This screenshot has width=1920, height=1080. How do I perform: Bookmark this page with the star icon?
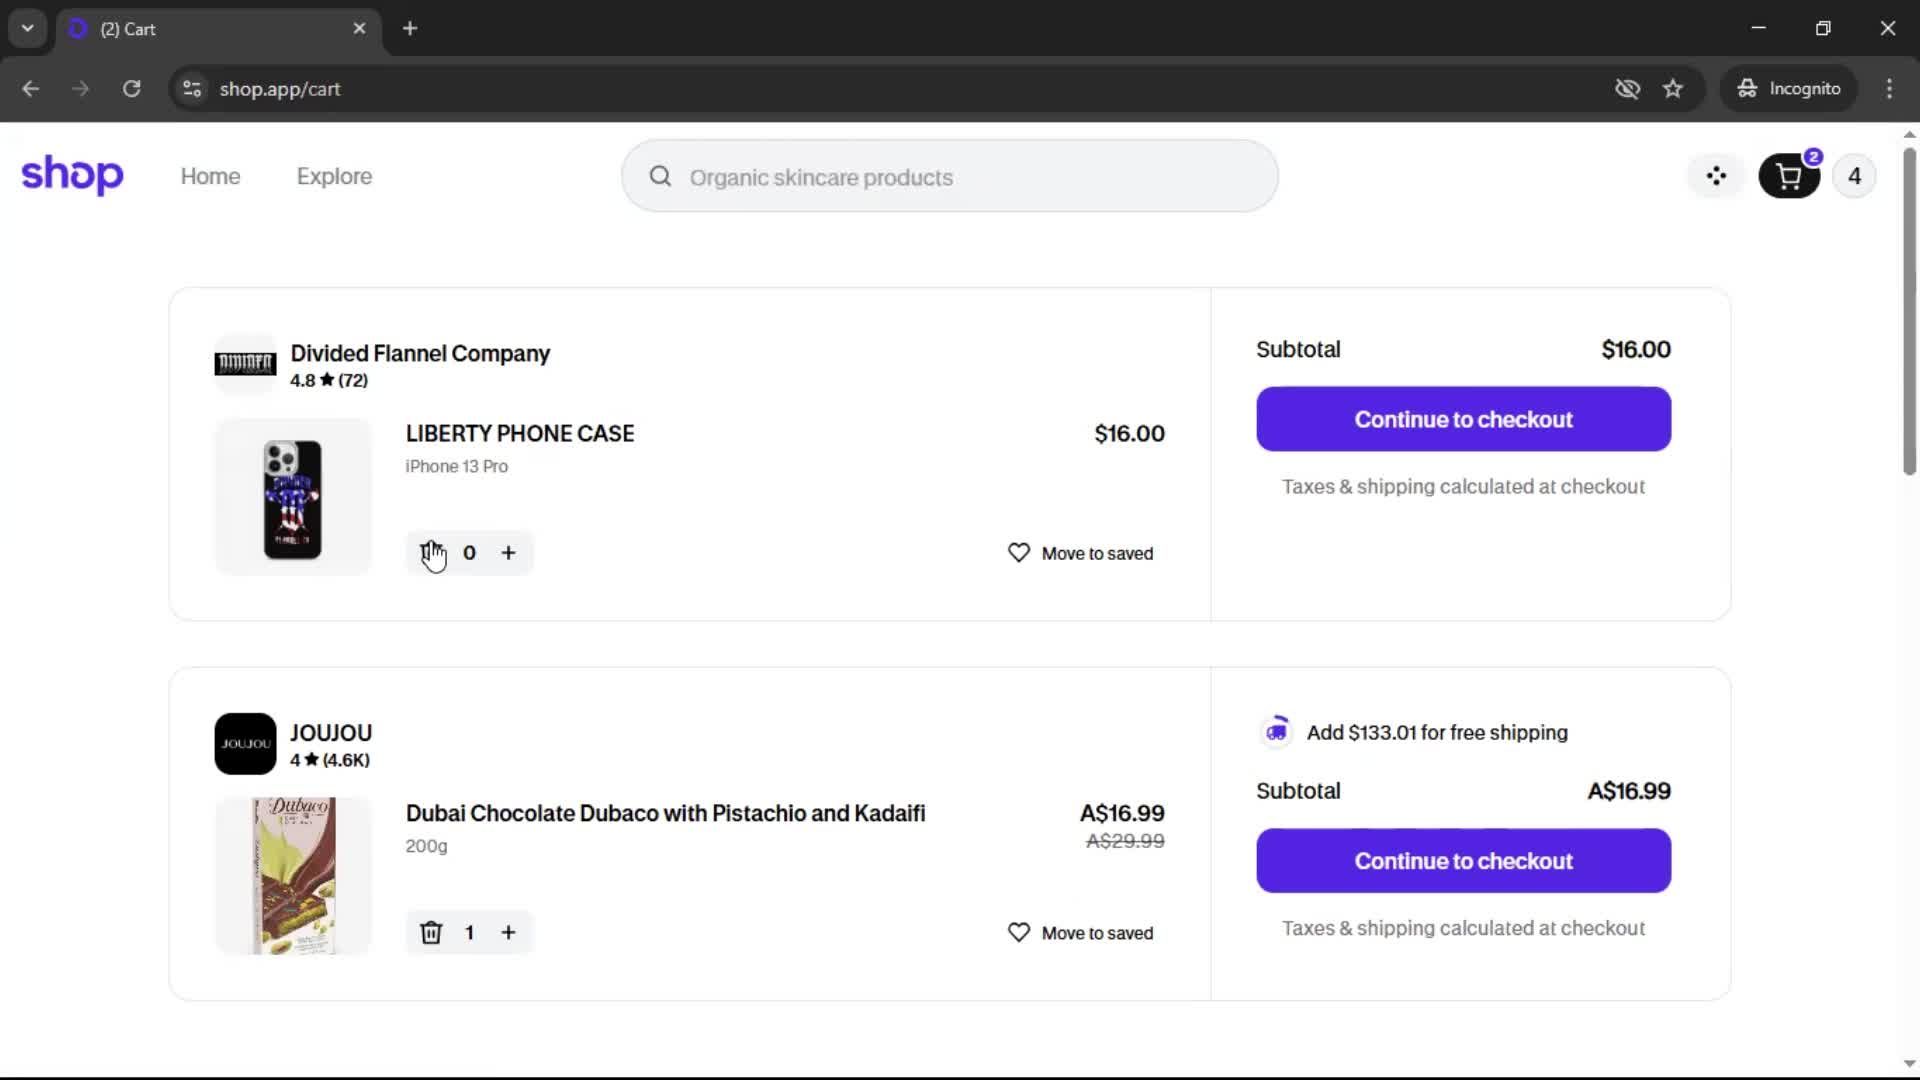click(x=1673, y=89)
